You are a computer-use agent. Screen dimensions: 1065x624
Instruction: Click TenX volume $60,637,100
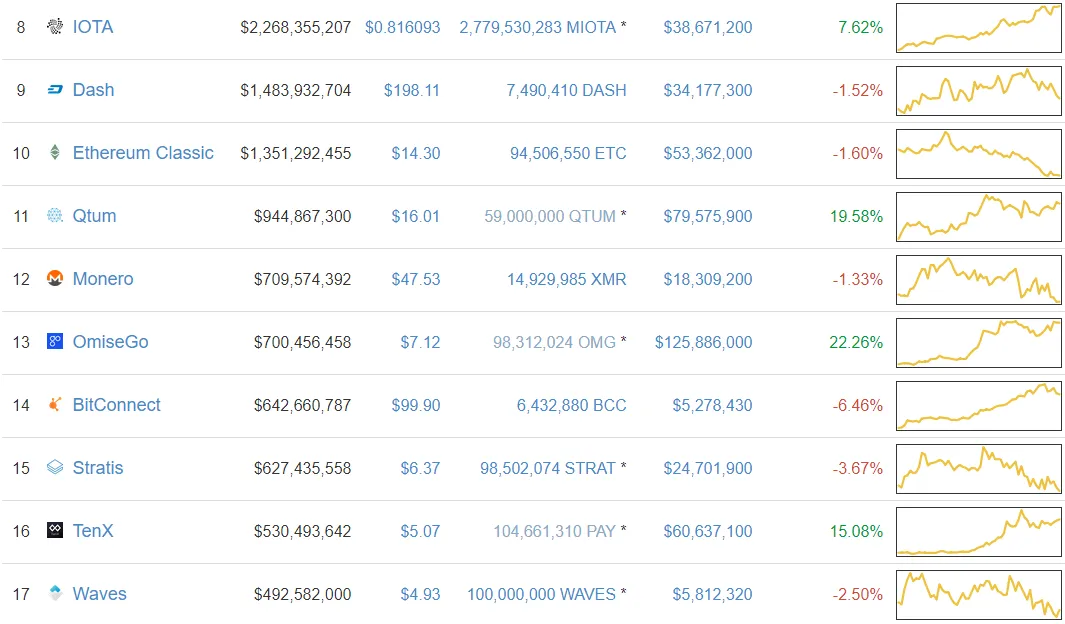708,530
